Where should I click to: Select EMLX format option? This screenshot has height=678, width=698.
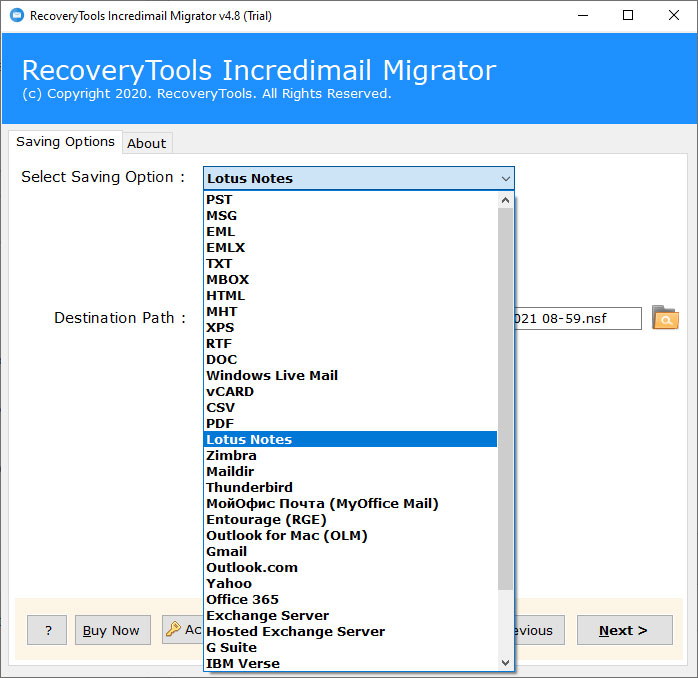pos(350,248)
